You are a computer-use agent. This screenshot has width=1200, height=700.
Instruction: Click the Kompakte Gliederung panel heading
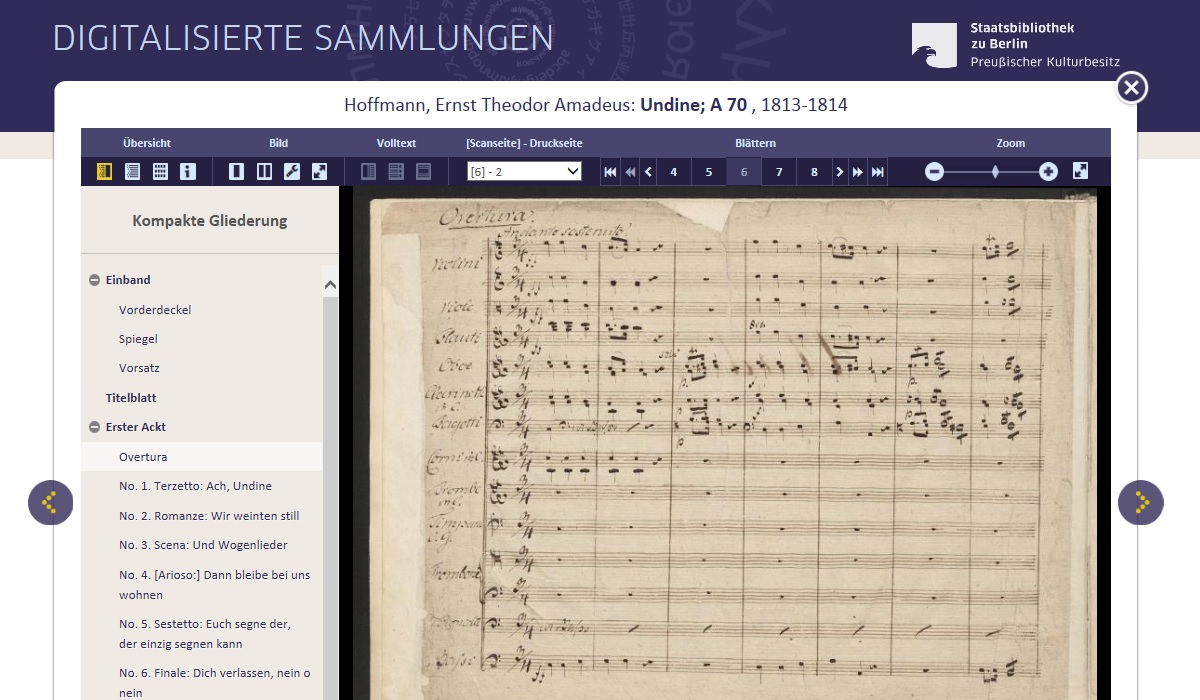[210, 221]
